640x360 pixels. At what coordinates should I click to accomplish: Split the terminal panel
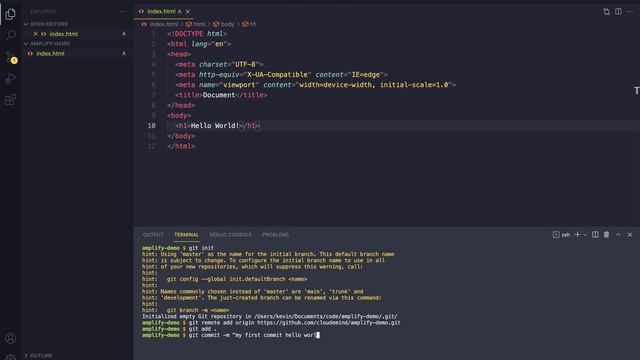point(595,235)
